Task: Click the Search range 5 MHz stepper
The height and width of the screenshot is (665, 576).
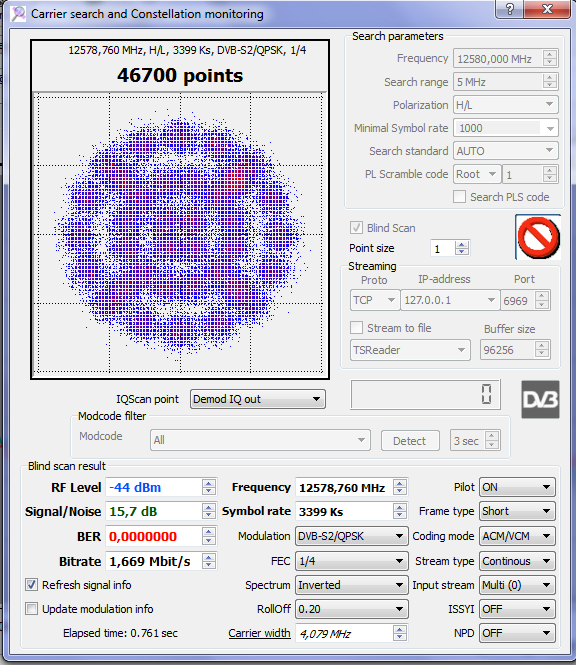Action: click(x=550, y=81)
